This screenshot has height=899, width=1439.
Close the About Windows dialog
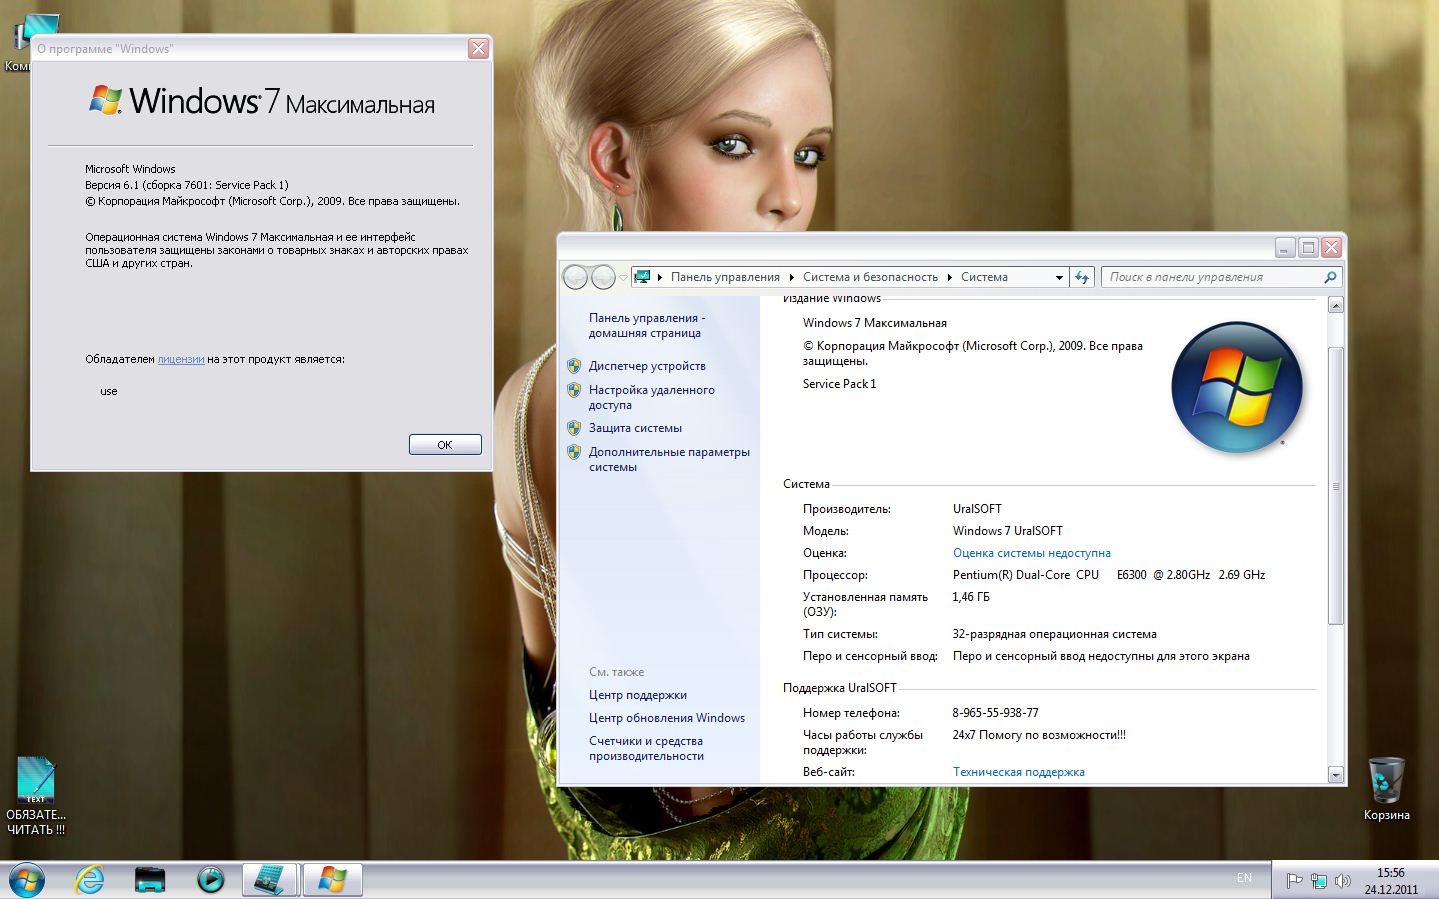[479, 48]
